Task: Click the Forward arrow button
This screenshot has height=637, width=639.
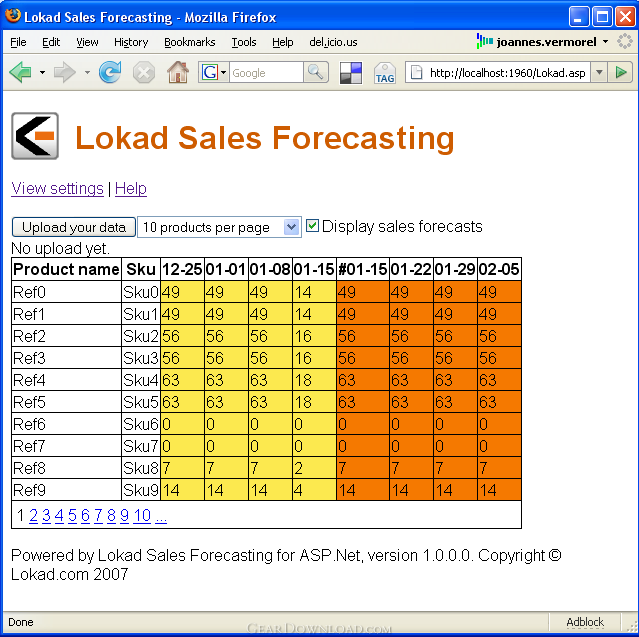Action: click(65, 73)
